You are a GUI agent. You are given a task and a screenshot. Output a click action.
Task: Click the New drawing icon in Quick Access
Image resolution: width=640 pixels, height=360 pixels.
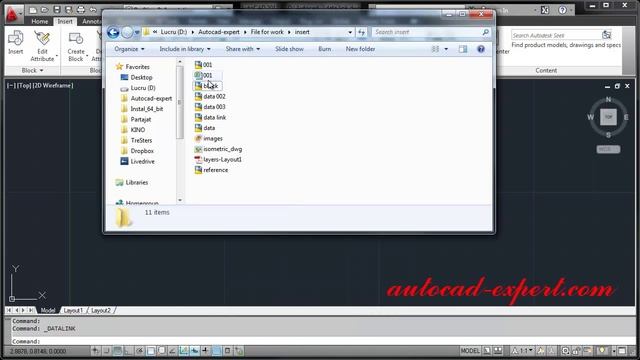click(33, 9)
